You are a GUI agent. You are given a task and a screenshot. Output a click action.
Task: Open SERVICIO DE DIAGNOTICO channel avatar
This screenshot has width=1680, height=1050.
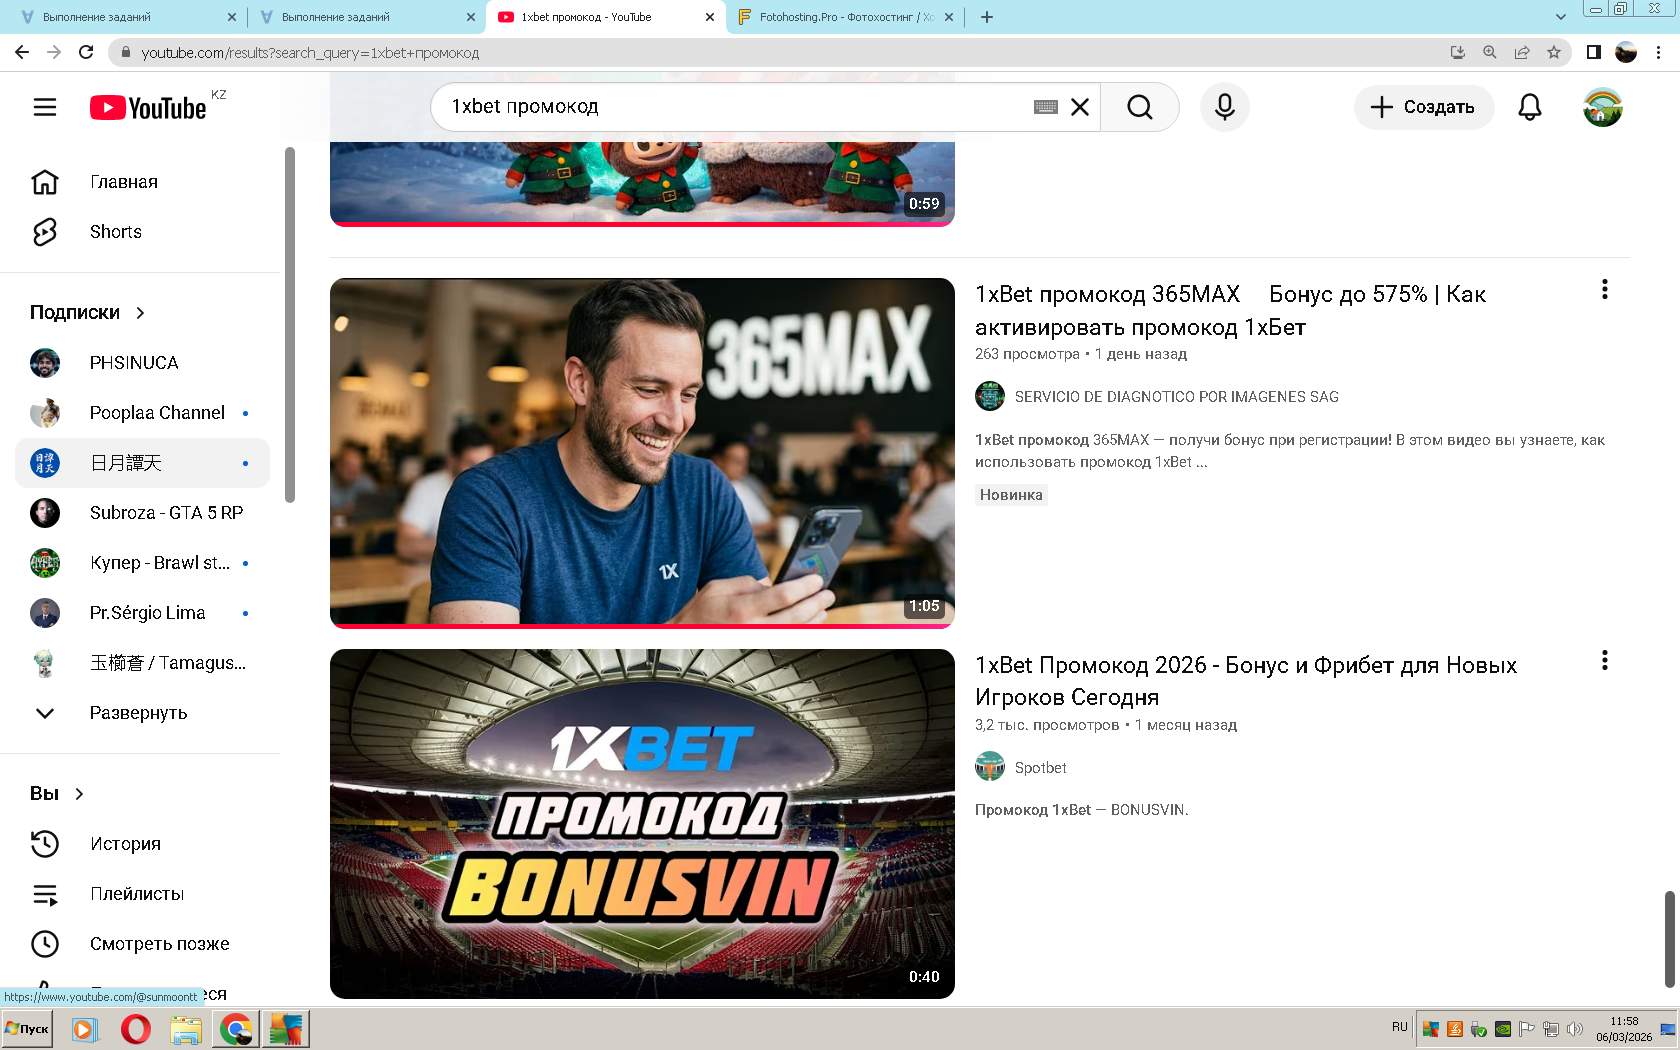(x=990, y=396)
